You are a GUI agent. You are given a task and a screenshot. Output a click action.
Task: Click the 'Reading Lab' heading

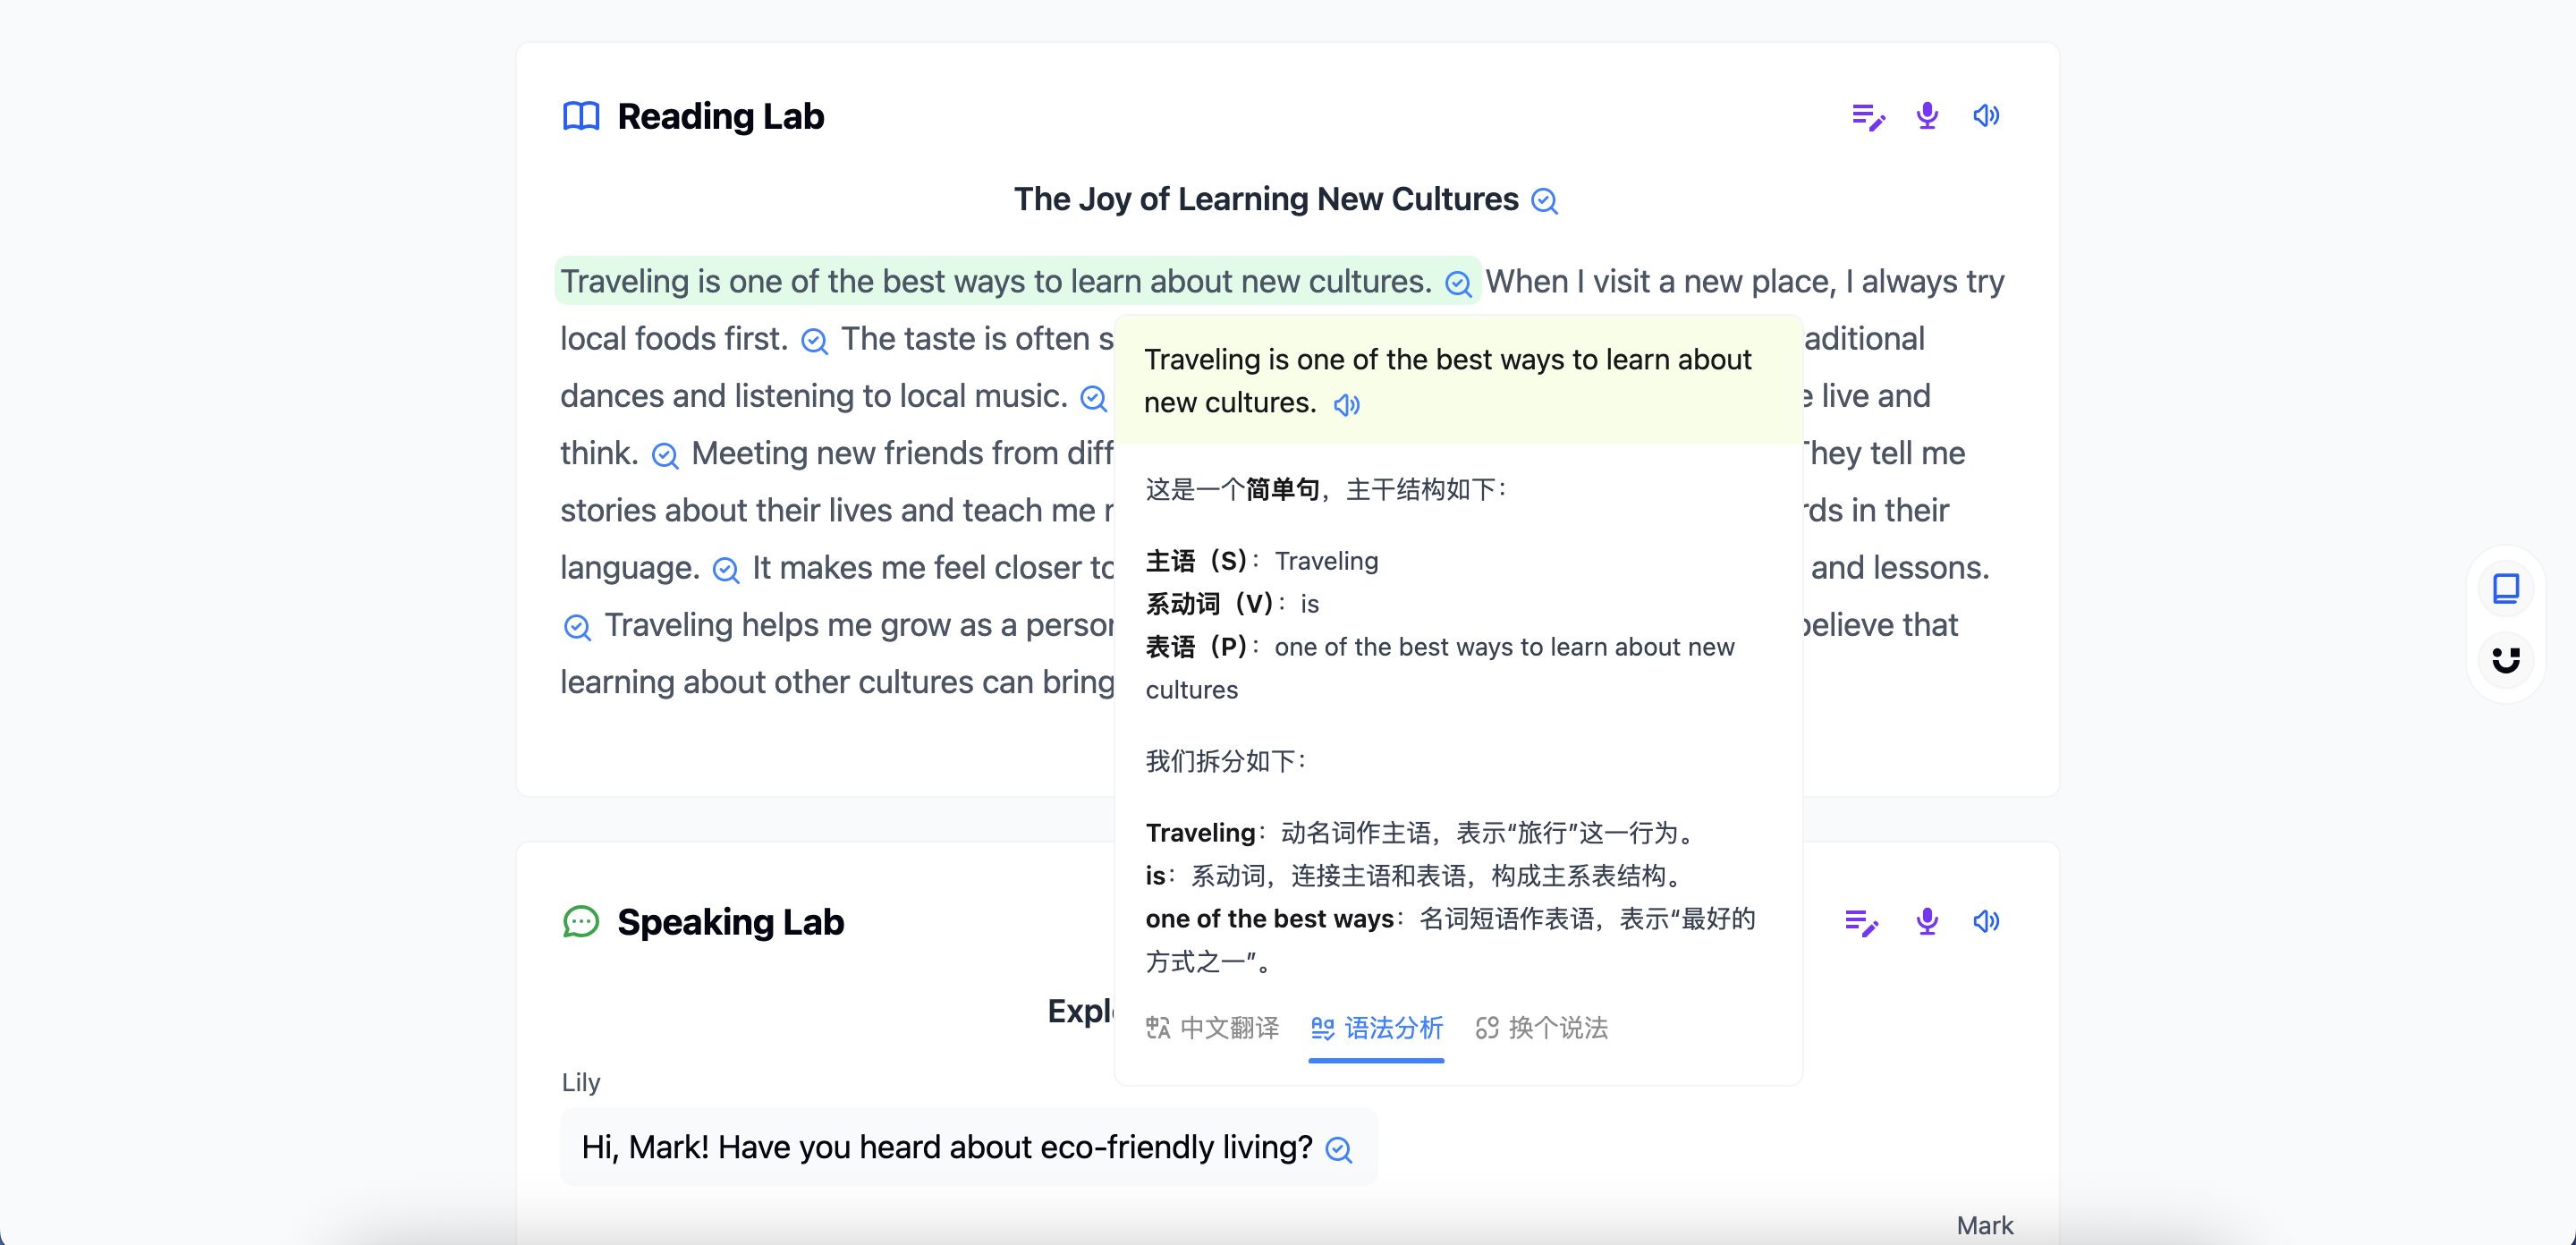pos(720,116)
